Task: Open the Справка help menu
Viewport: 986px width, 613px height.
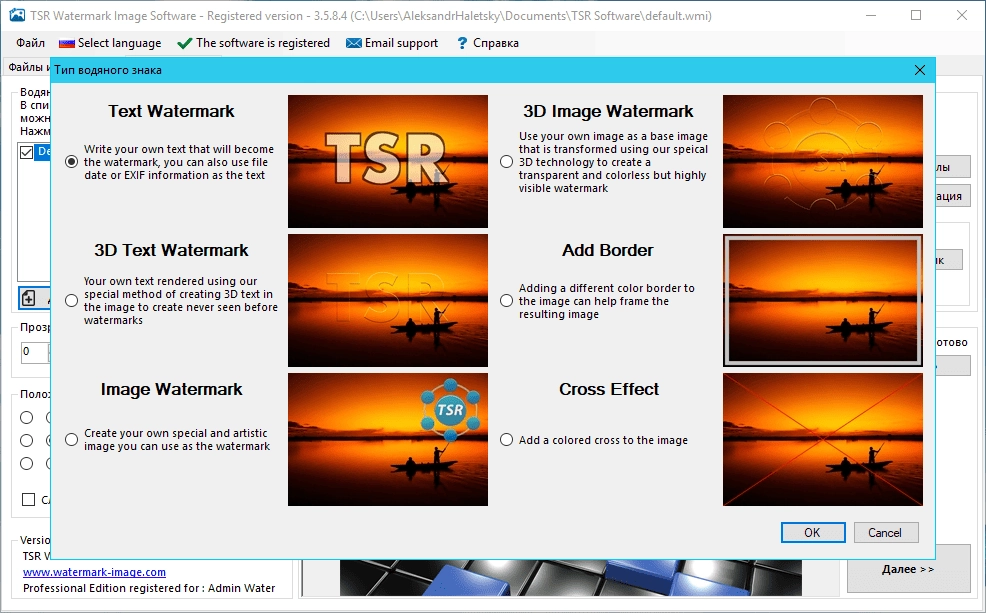Action: click(487, 43)
